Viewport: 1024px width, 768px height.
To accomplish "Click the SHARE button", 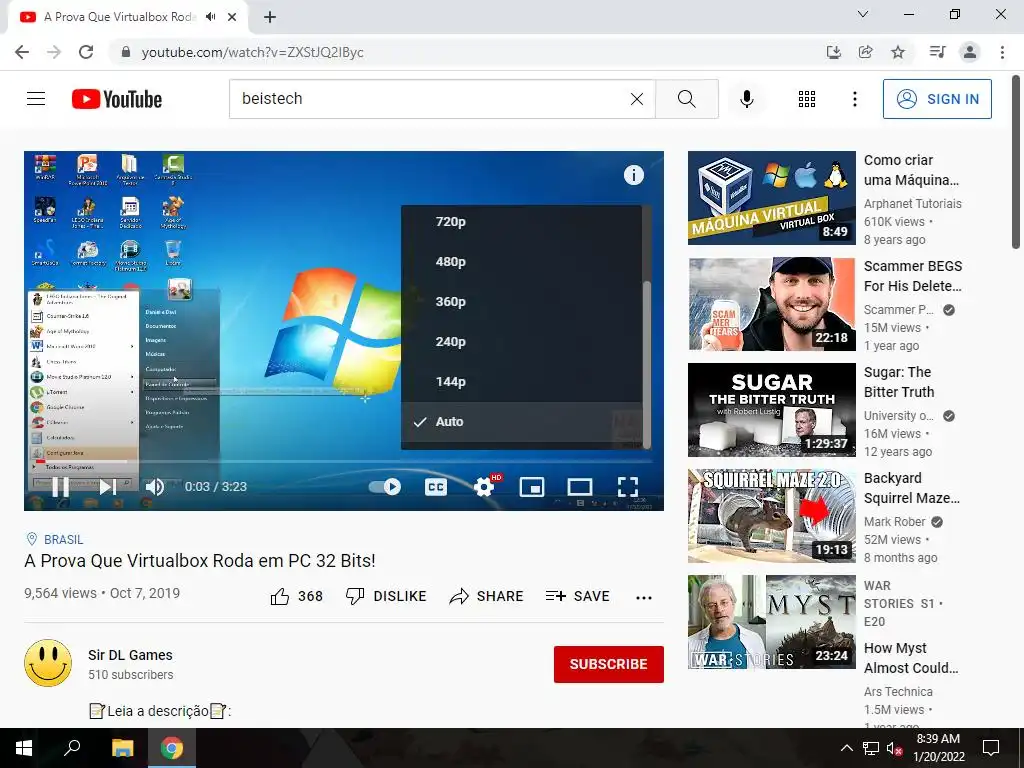I will pyautogui.click(x=487, y=596).
